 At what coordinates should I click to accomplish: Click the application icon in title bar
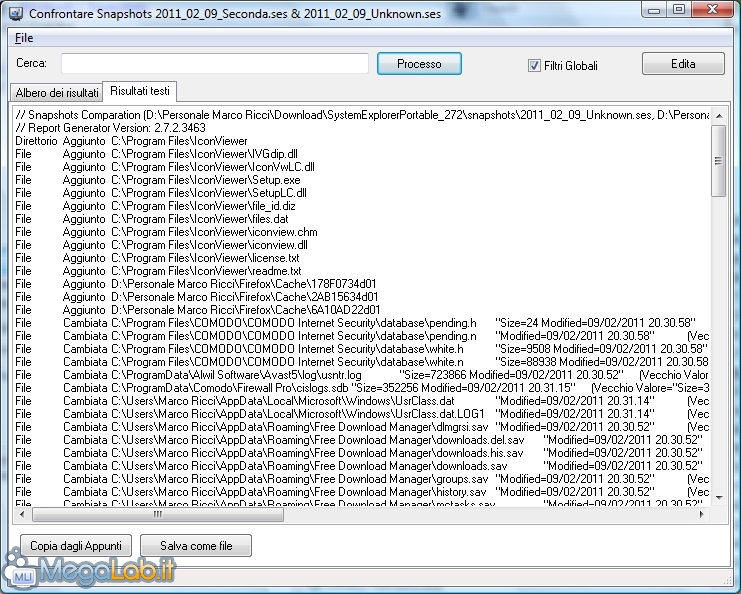tap(16, 13)
